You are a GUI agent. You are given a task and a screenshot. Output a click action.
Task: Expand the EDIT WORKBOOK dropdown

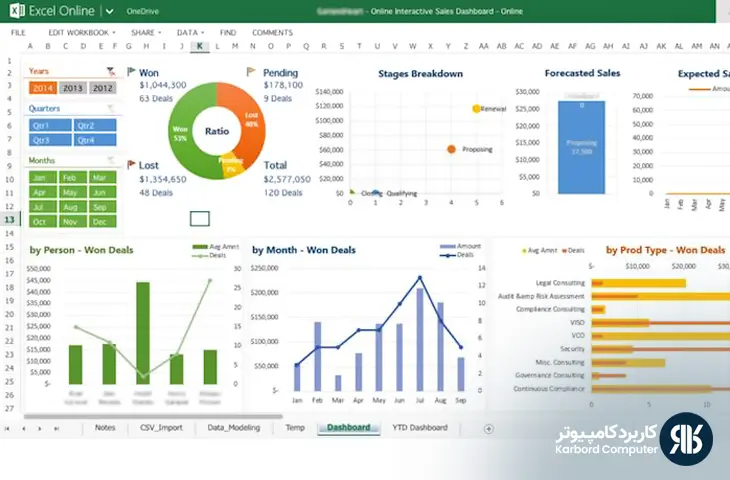click(x=82, y=33)
